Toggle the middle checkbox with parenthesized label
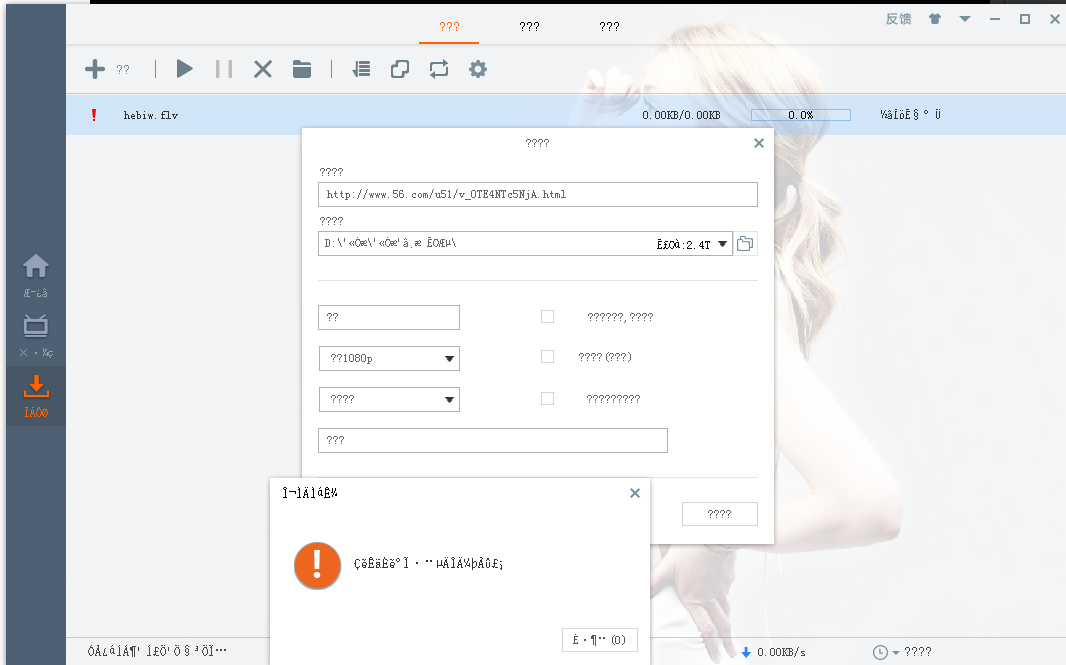This screenshot has height=665, width=1066. pos(547,357)
